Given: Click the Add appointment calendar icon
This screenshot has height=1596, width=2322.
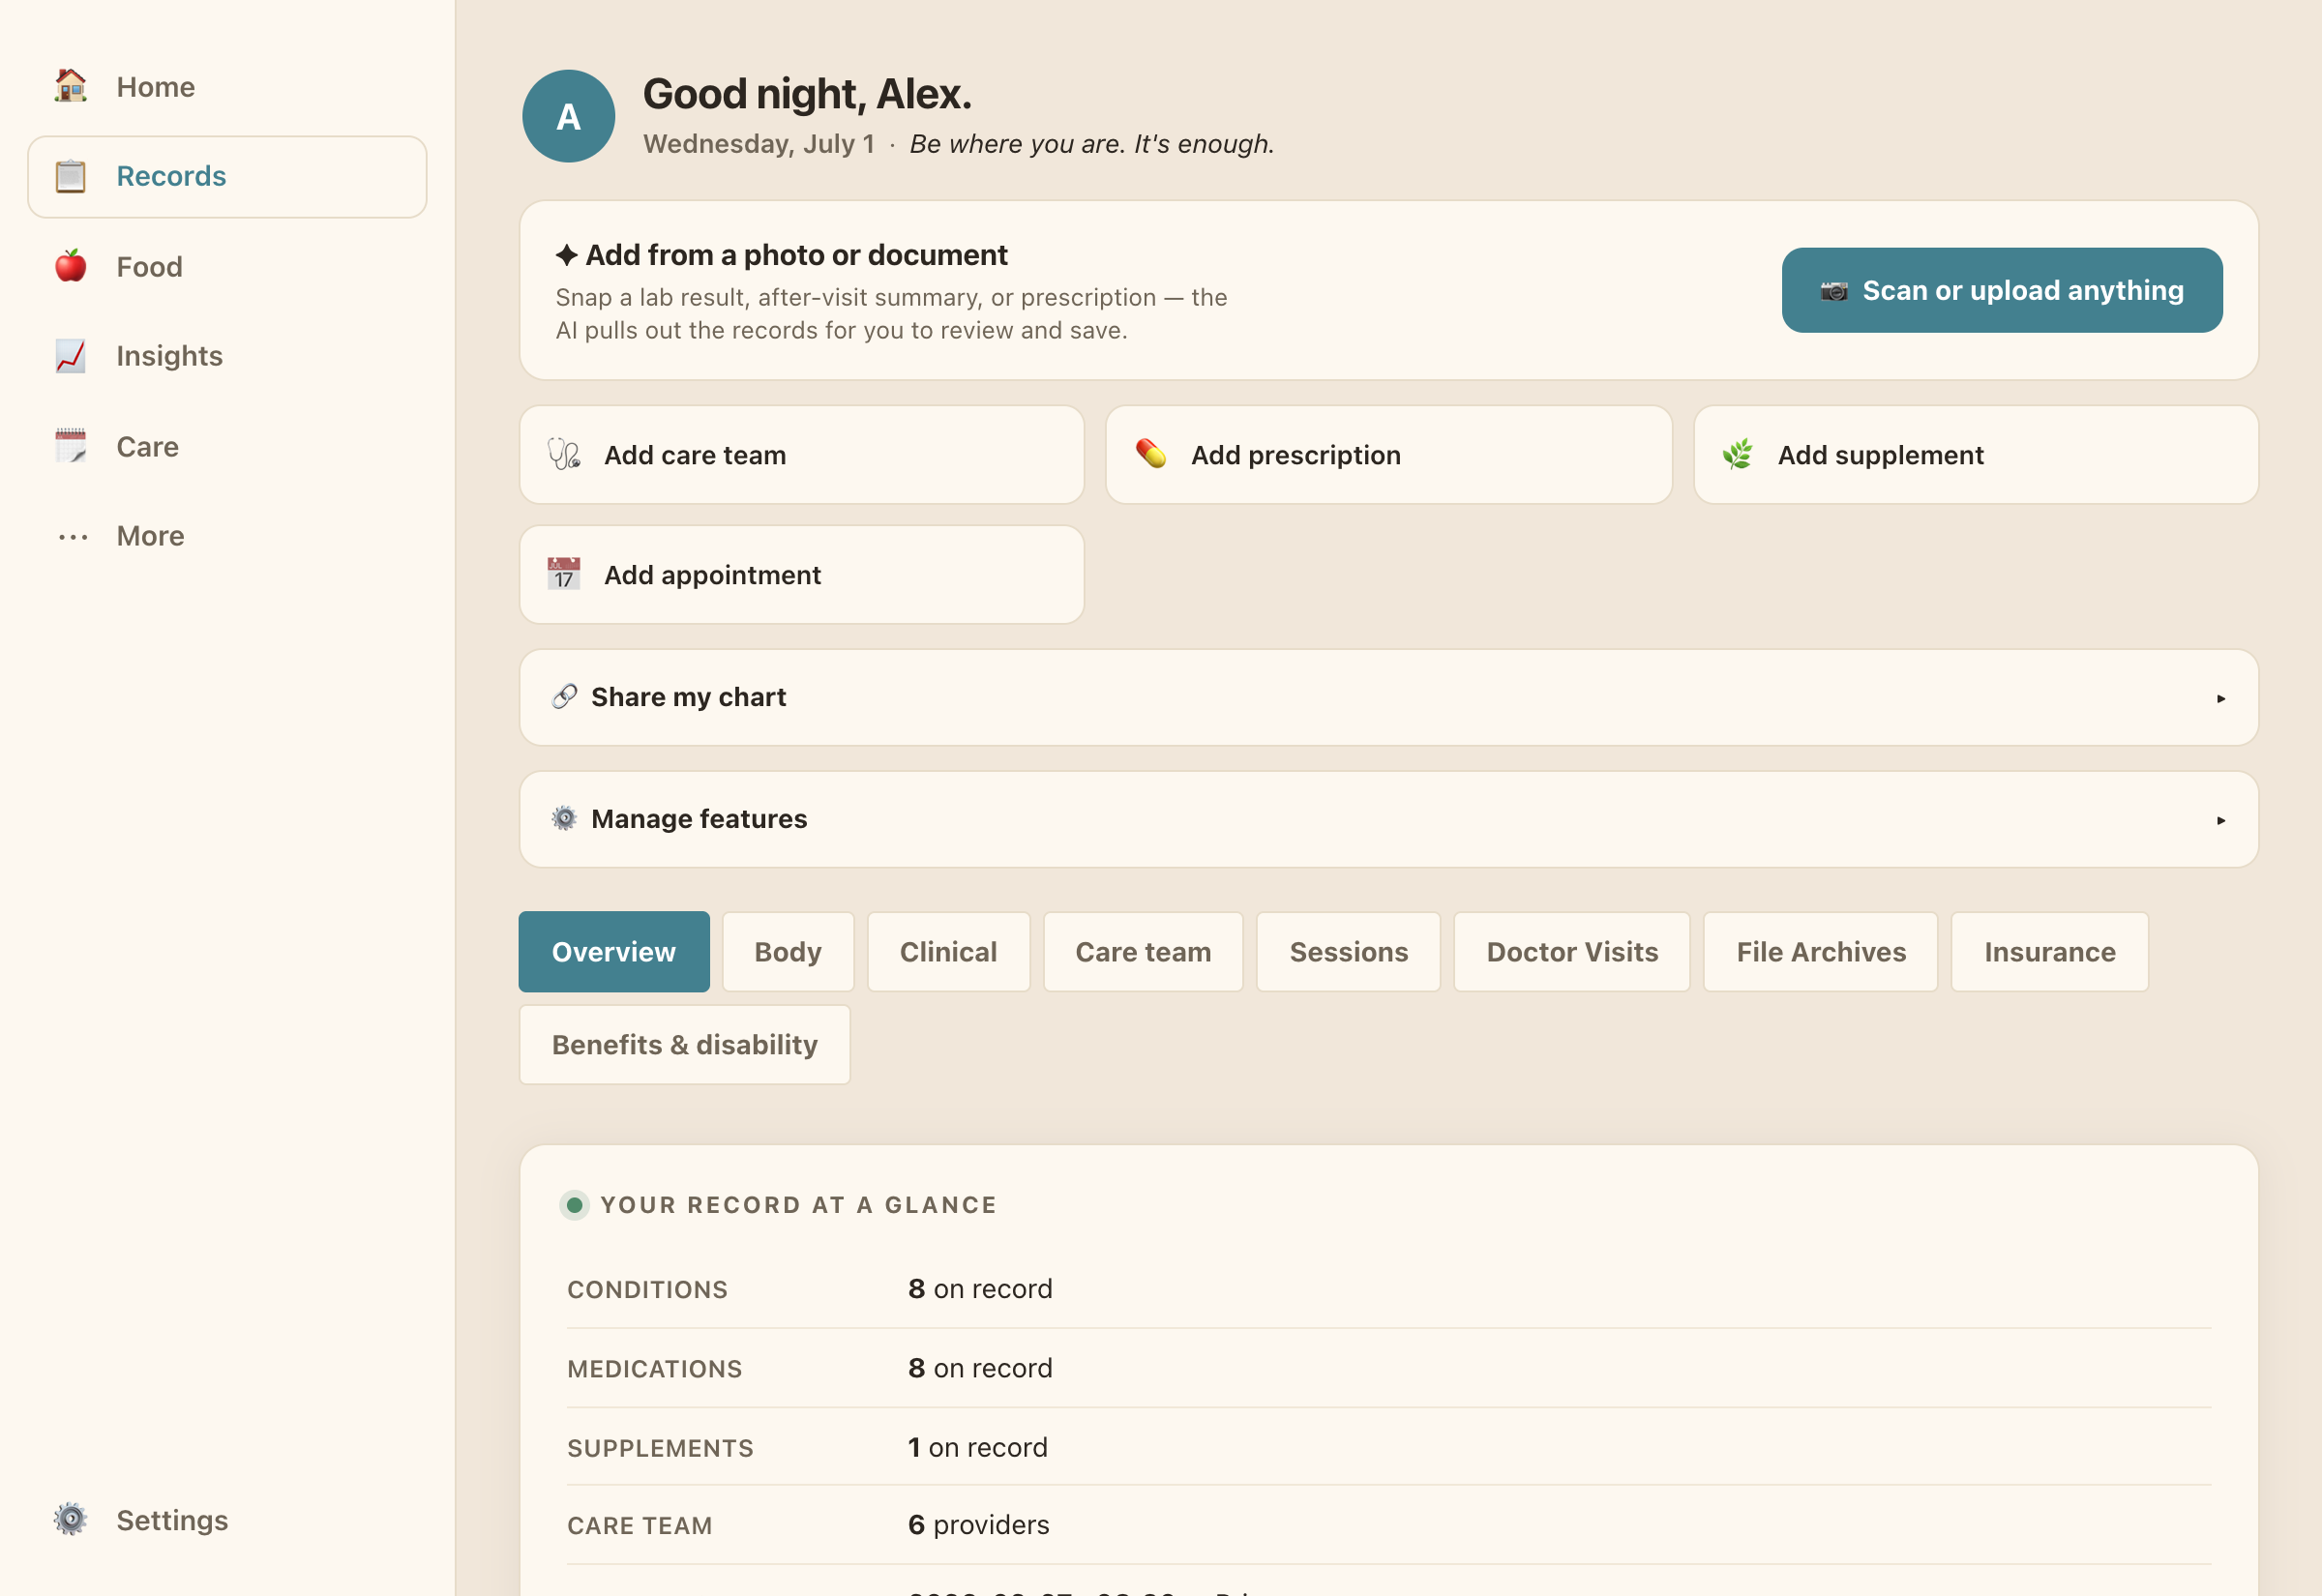Looking at the screenshot, I should [564, 575].
